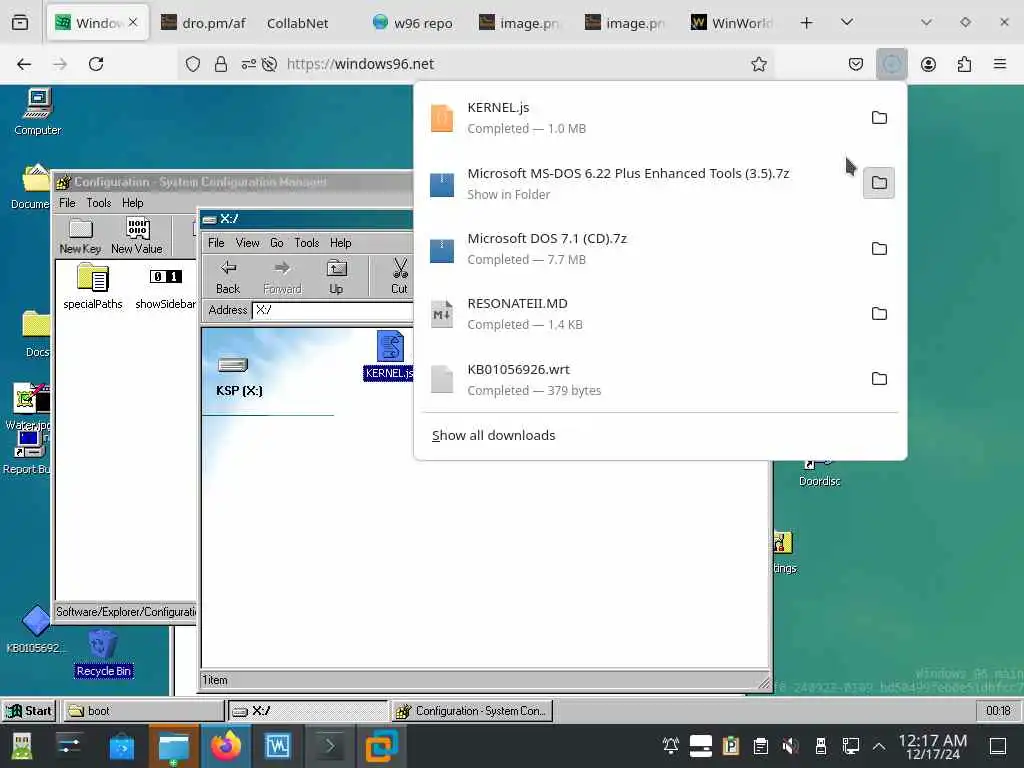1024x768 pixels.
Task: Select the specialPaths key
Action: [x=93, y=286]
